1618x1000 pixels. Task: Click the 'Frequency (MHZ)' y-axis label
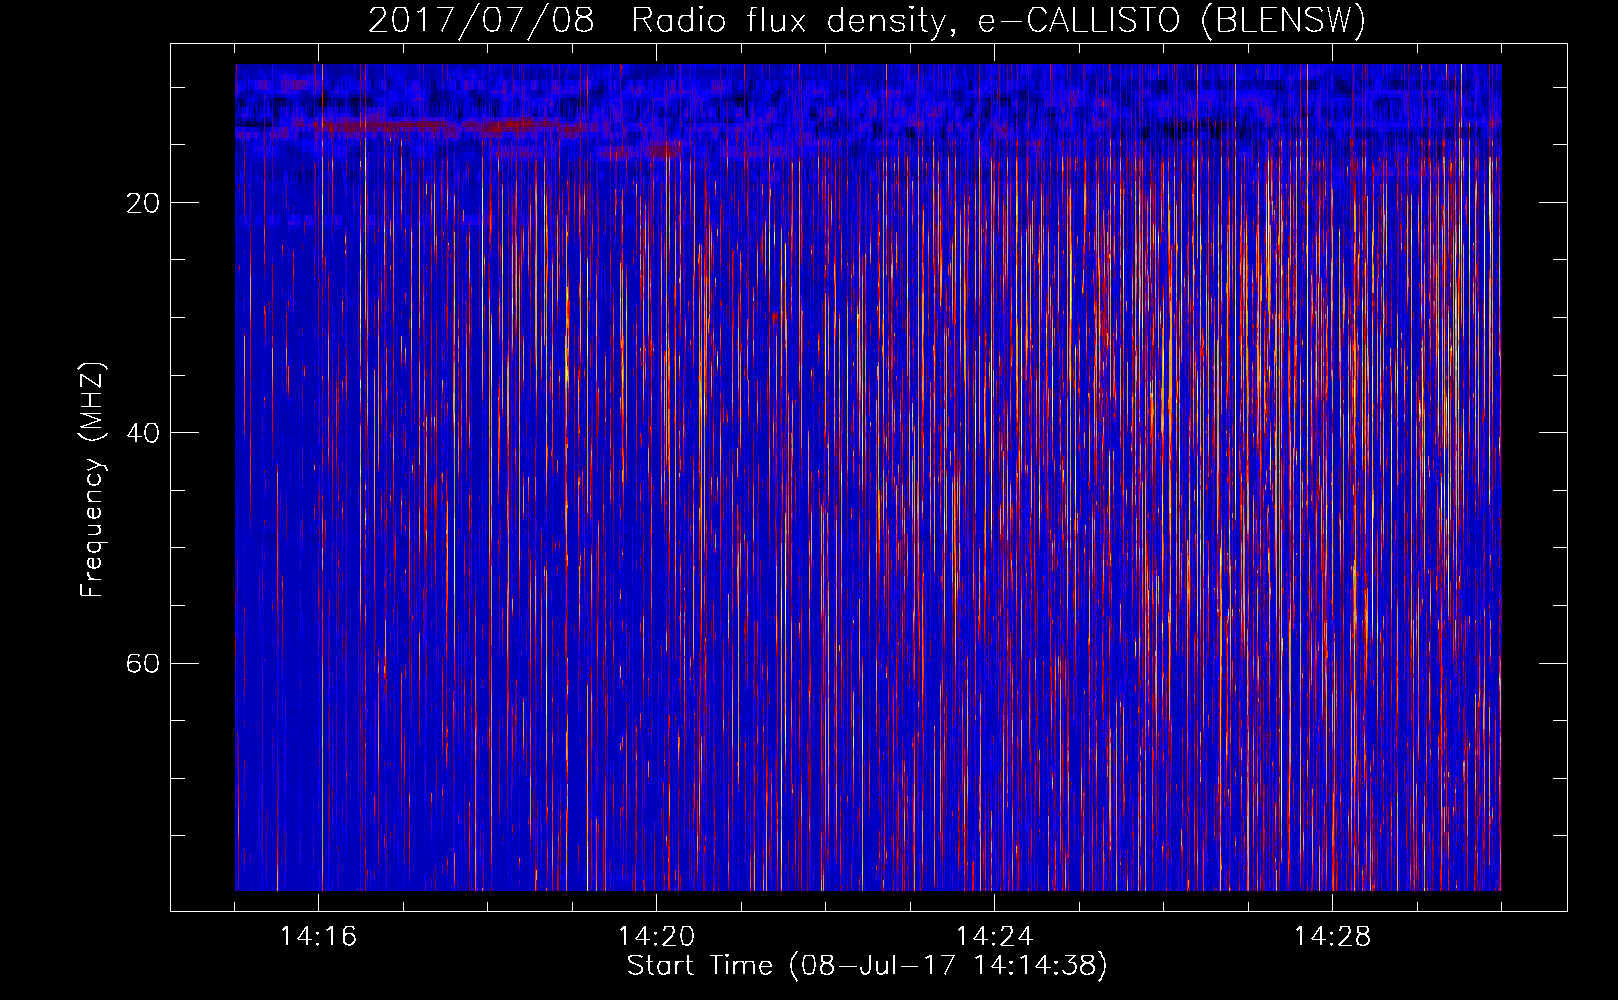[x=91, y=480]
